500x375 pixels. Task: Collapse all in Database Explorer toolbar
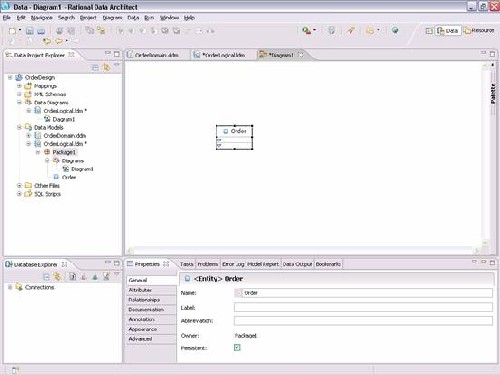tap(46, 277)
